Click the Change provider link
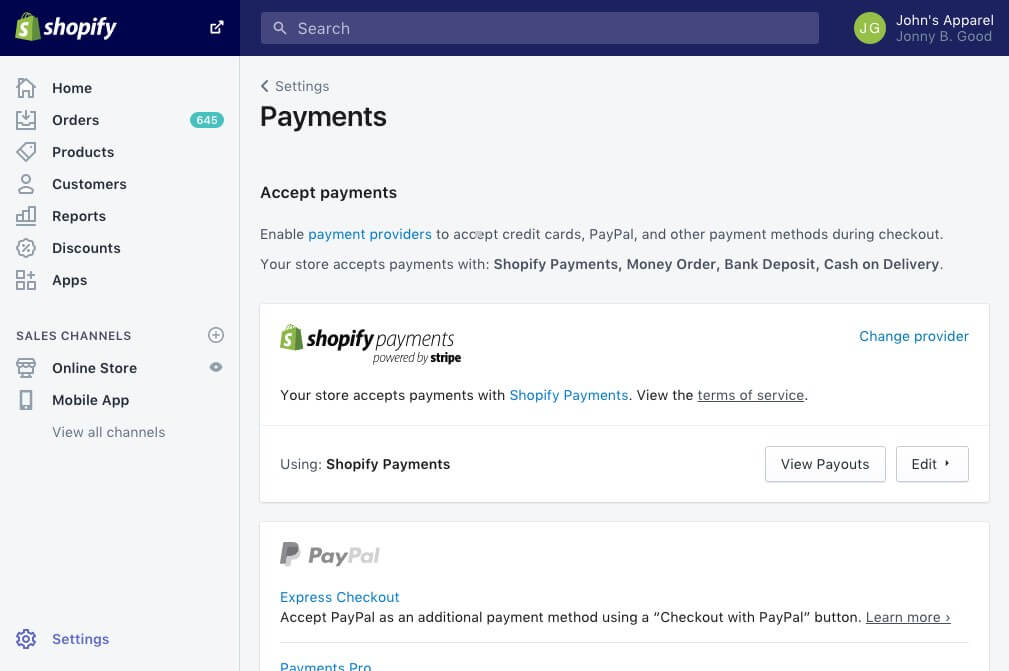This screenshot has height=671, width=1009. coord(913,336)
